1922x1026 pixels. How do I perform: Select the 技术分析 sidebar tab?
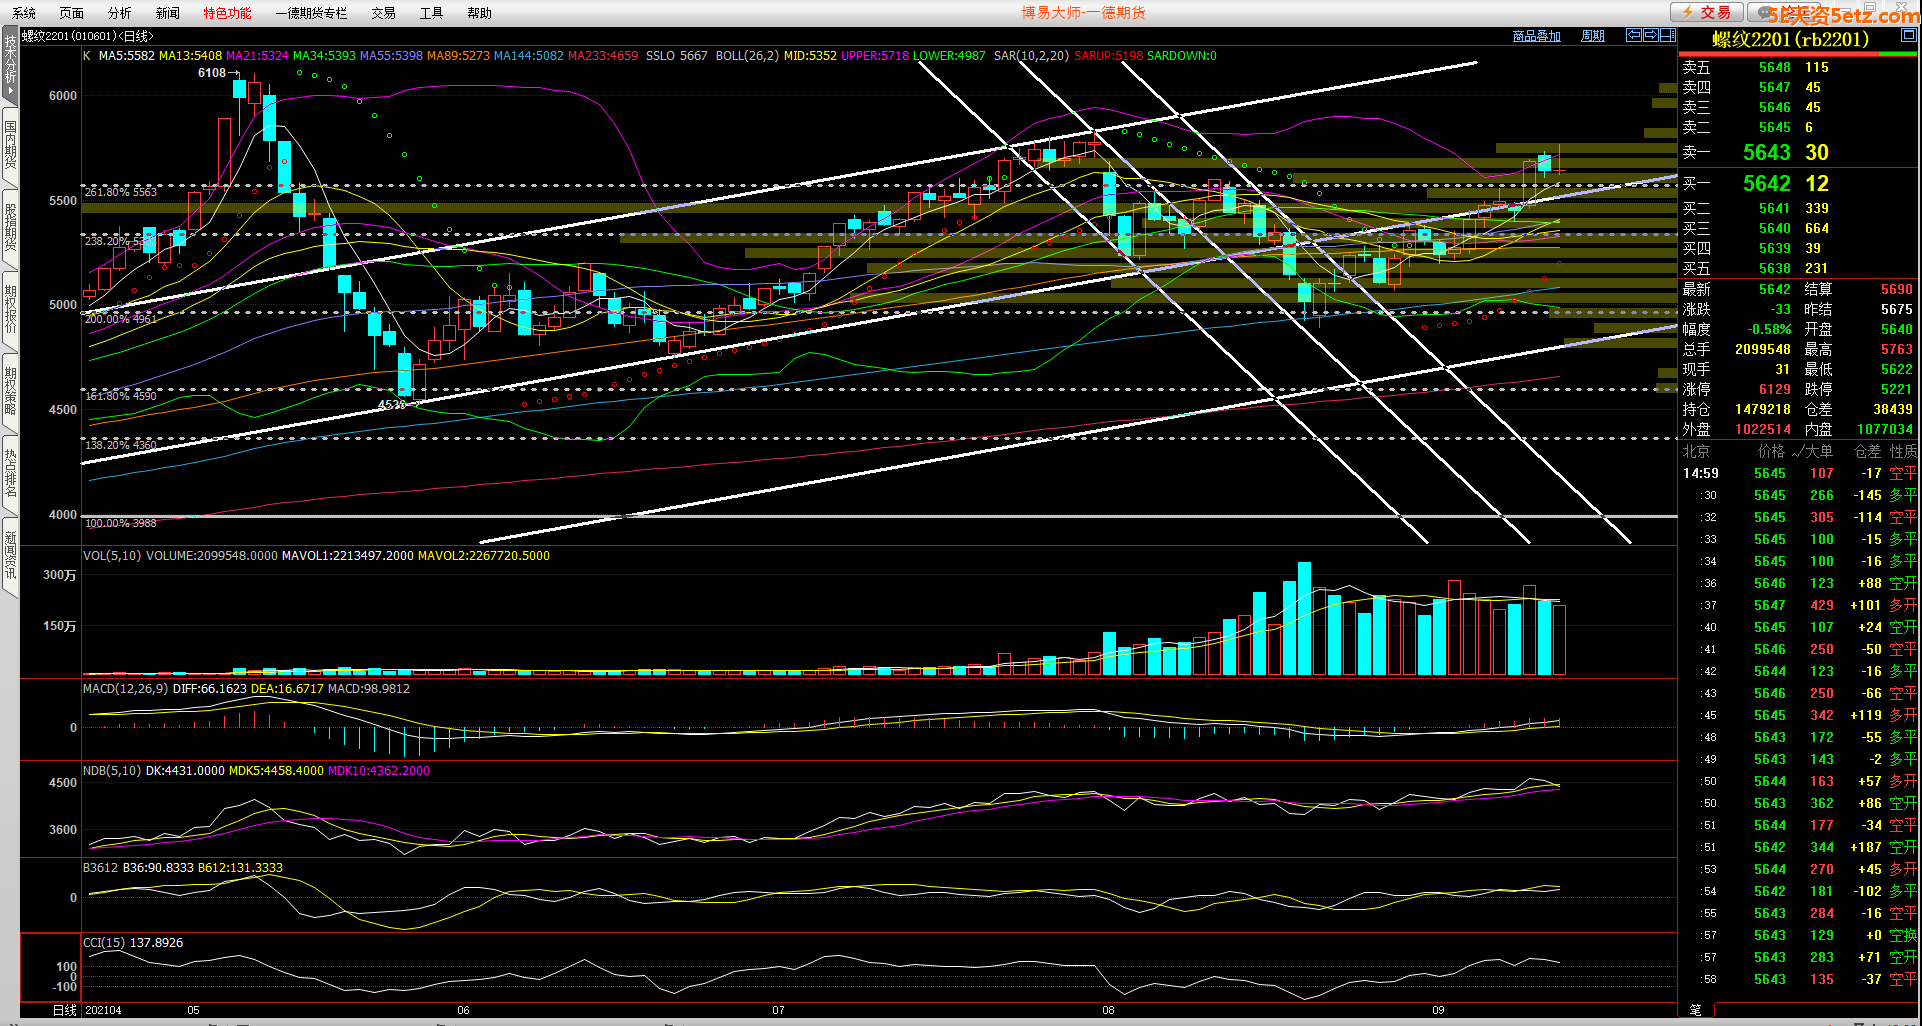tap(10, 64)
